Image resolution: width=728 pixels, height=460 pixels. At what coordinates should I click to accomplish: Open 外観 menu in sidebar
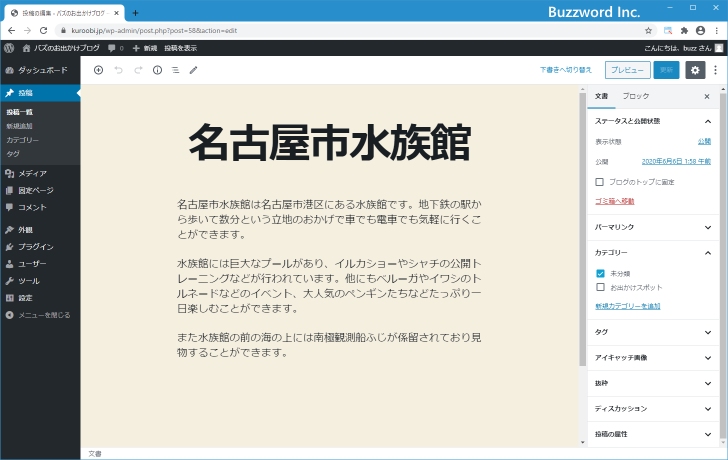(x=40, y=230)
